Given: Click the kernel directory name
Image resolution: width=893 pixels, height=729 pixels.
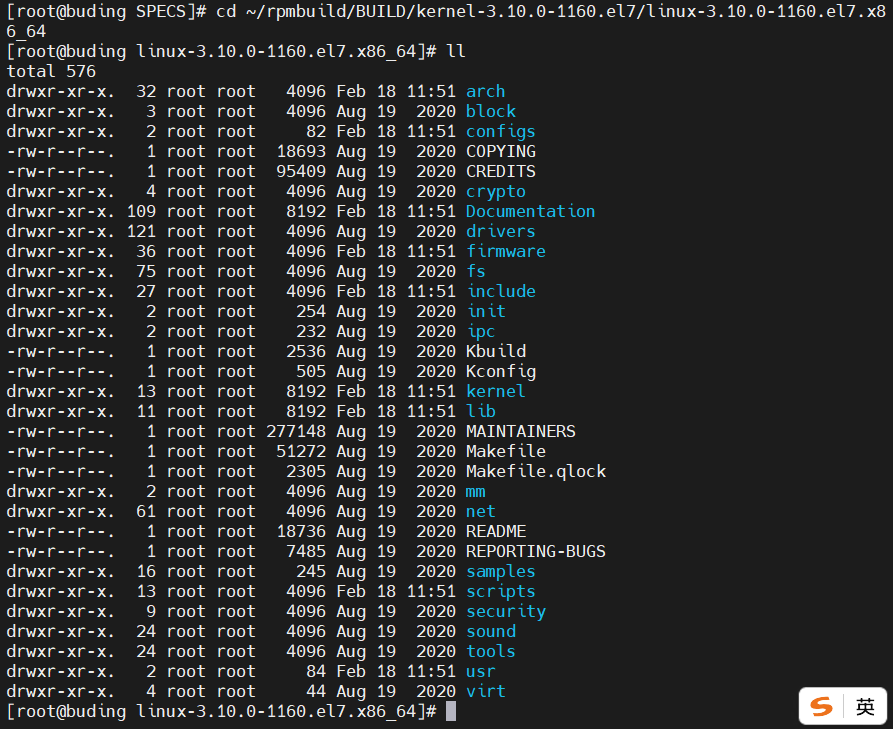Looking at the screenshot, I should click(x=495, y=391).
